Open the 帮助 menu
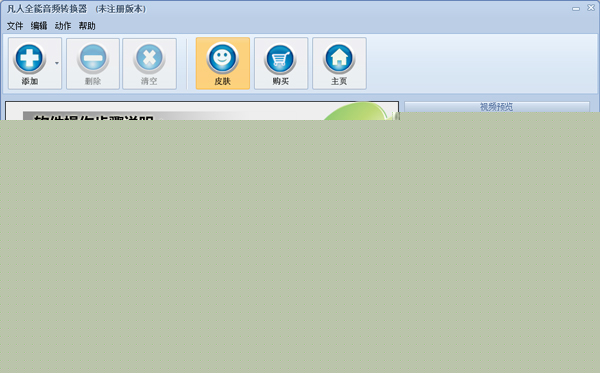This screenshot has height=373, width=600. [x=87, y=26]
